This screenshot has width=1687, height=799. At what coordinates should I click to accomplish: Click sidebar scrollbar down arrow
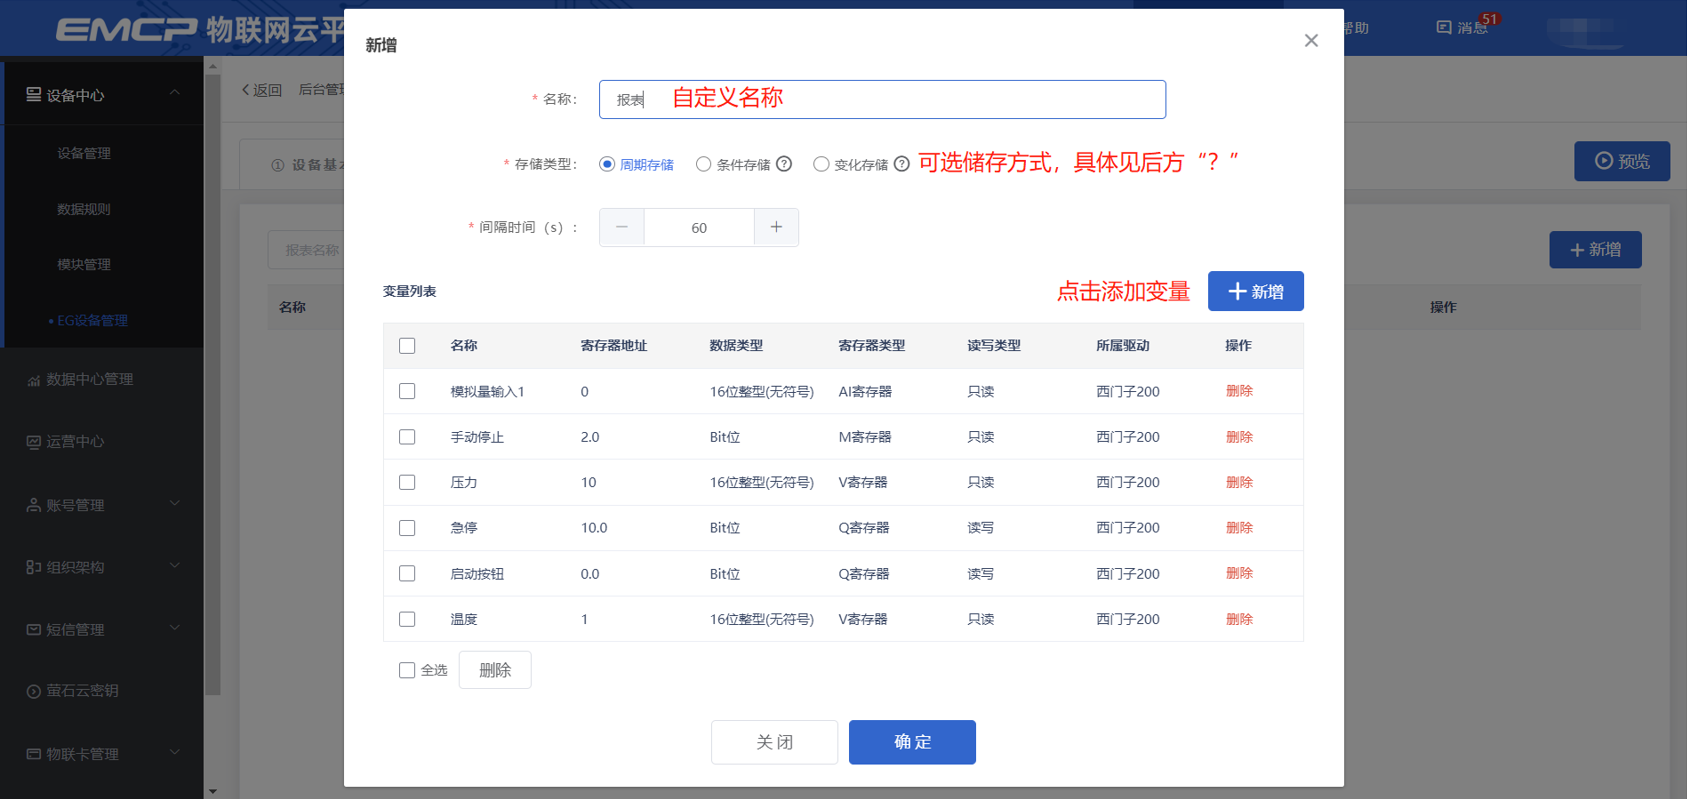(x=212, y=791)
